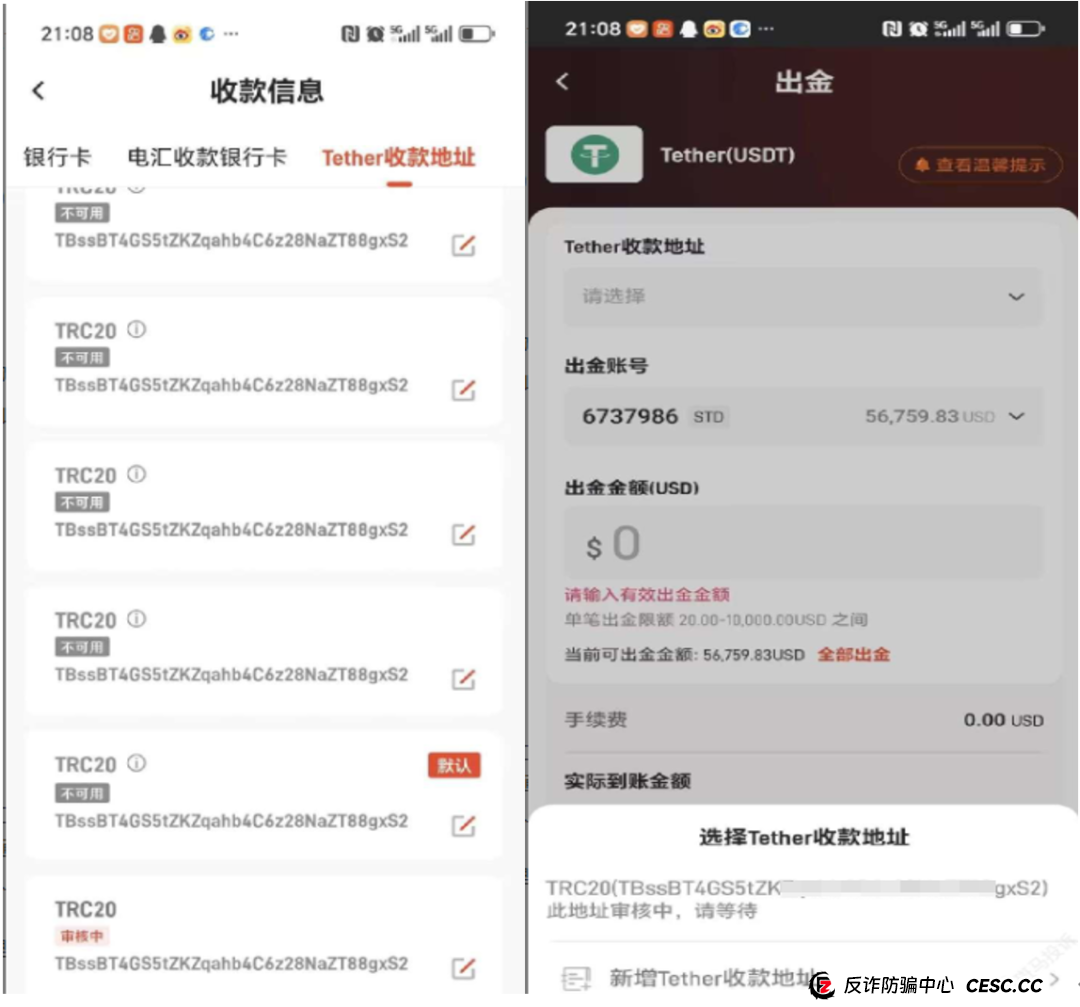Click the Tether(USDT) coin logo
This screenshot has height=1007, width=1080.
coord(594,155)
